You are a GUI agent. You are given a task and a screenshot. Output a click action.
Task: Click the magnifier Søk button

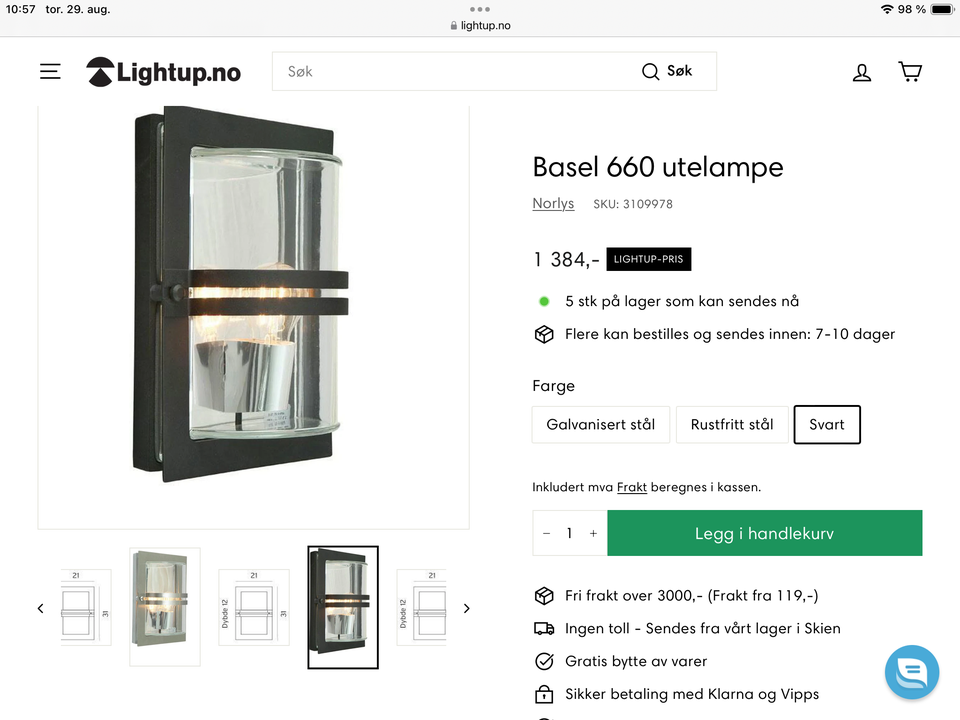[667, 71]
